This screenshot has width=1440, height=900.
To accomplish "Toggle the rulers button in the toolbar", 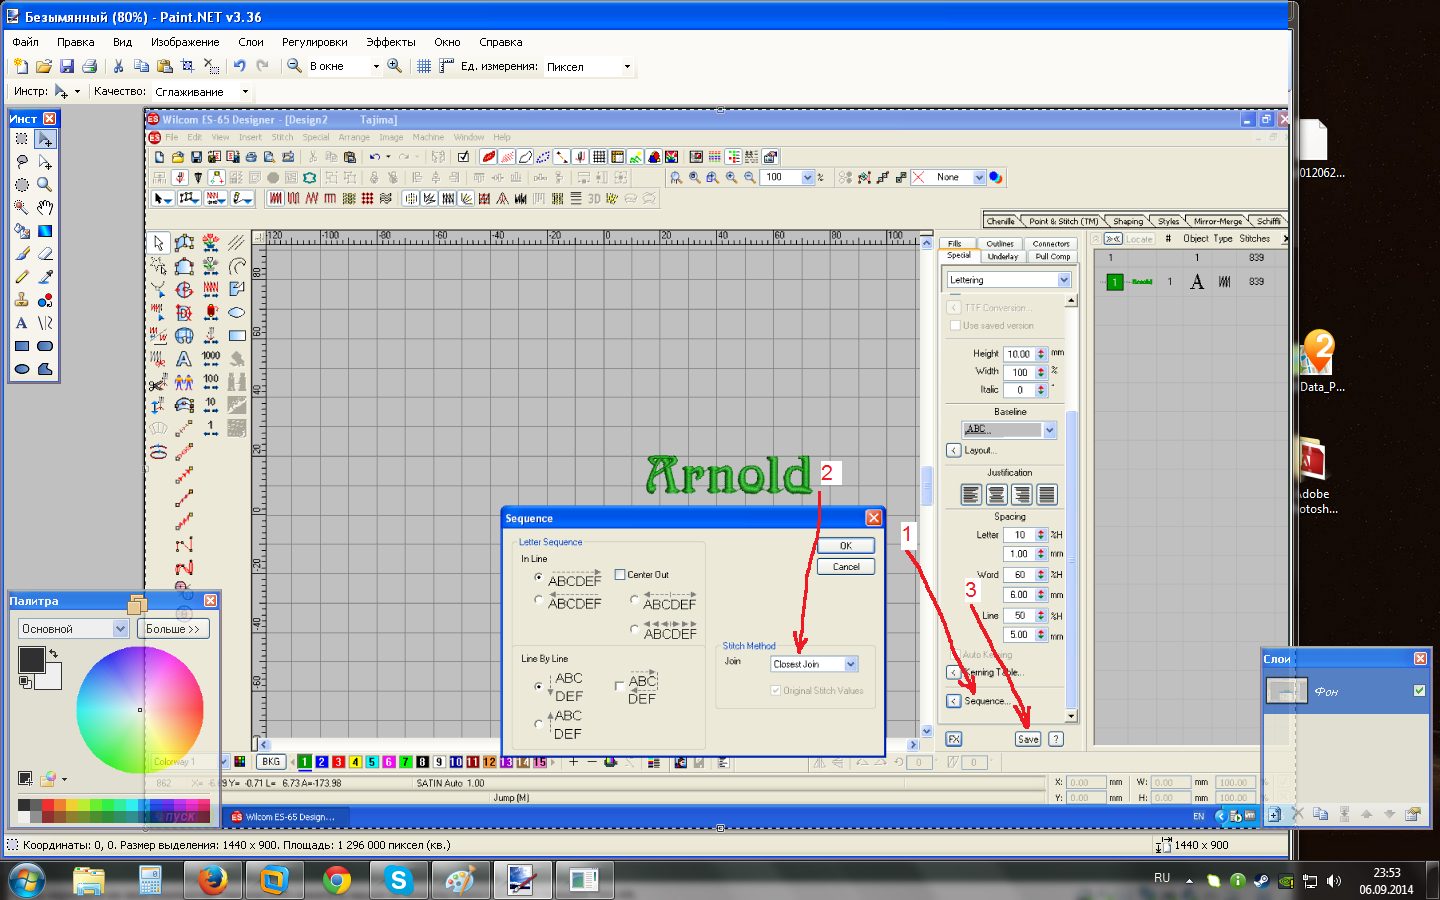I will 446,66.
